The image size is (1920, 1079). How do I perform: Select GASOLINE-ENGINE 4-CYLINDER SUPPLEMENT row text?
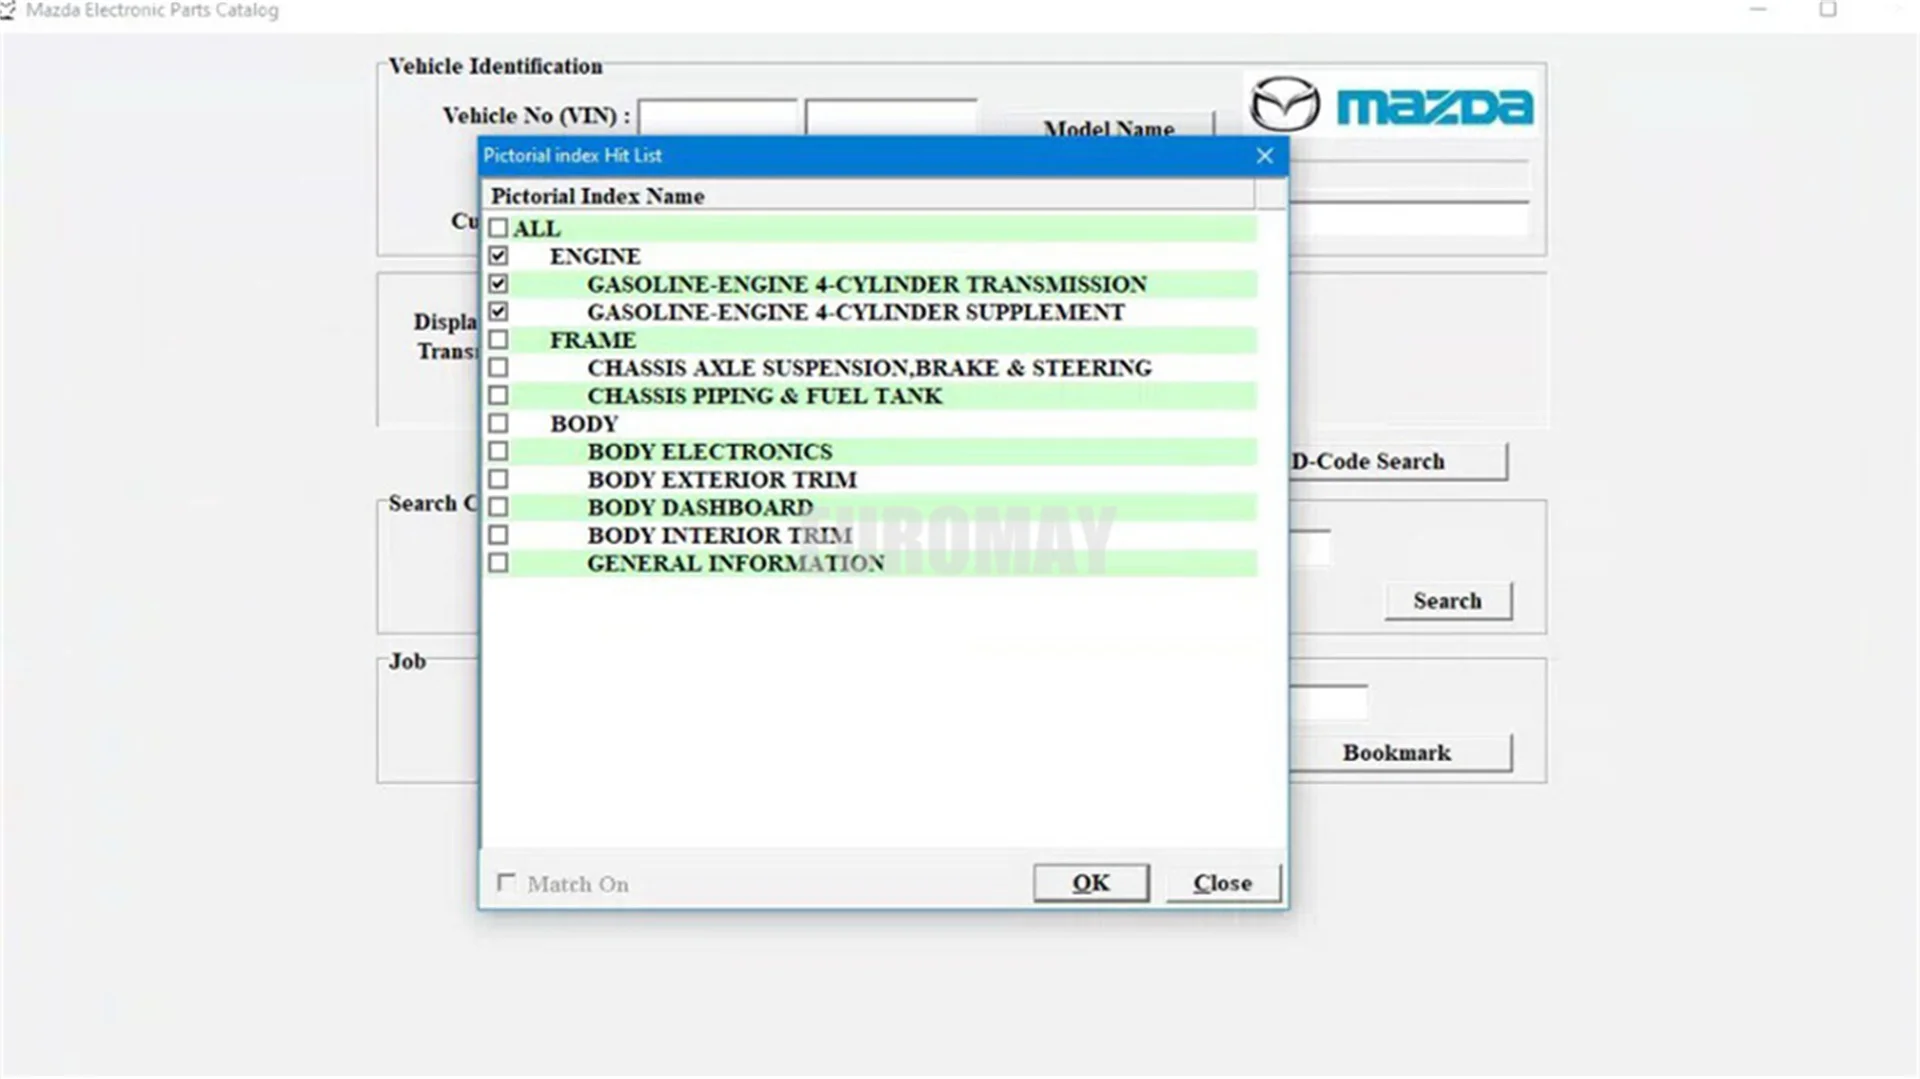pyautogui.click(x=856, y=312)
